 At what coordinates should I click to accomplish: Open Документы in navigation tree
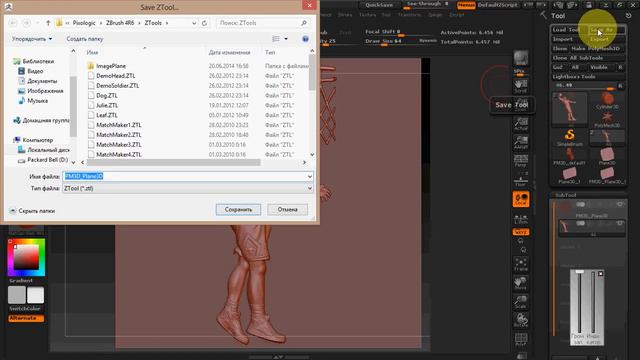click(42, 81)
